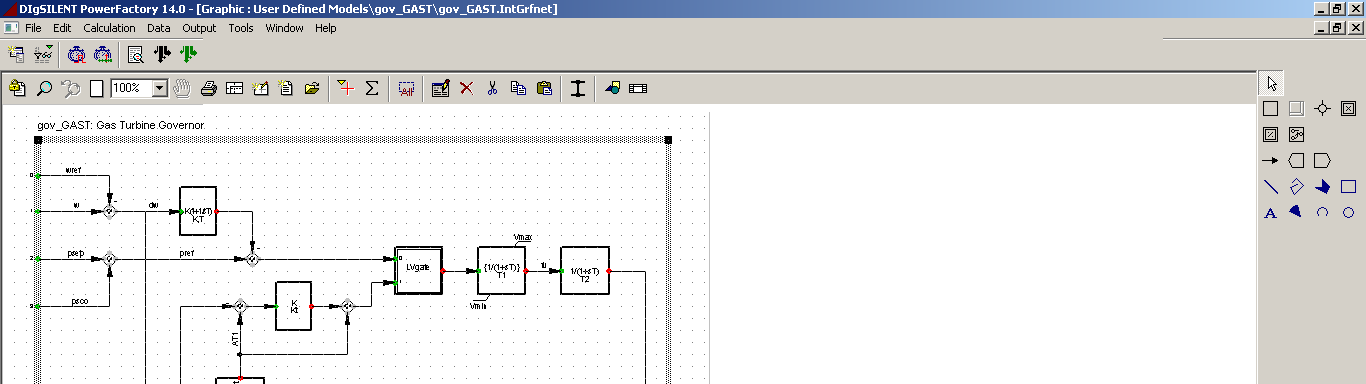This screenshot has height=384, width=1366.
Task: Open the 100% zoom level dropdown
Action: [159, 88]
